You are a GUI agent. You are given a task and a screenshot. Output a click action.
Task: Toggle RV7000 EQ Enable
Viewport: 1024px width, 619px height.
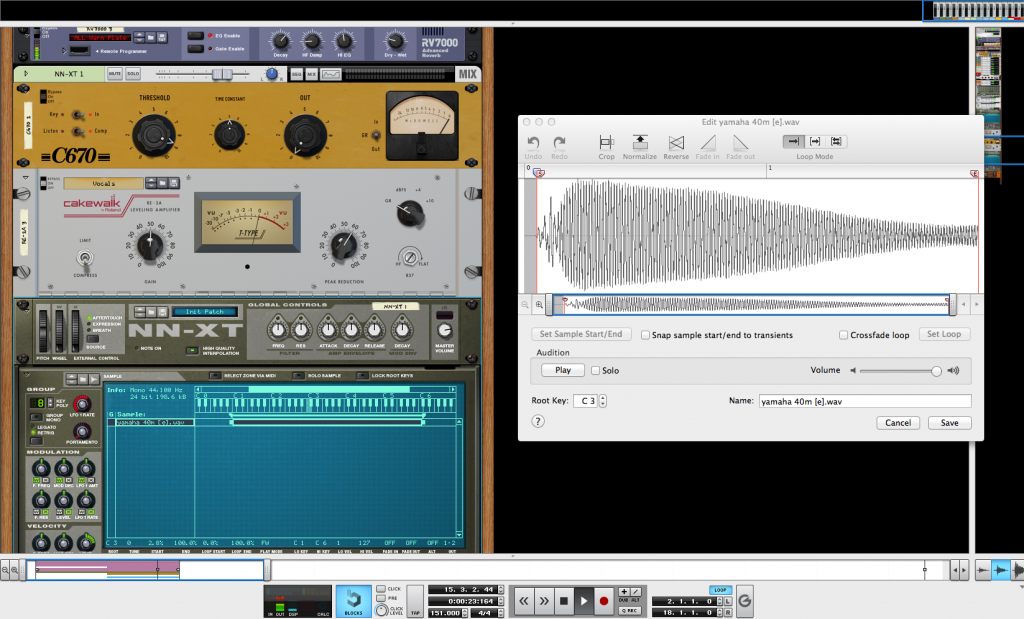[196, 35]
